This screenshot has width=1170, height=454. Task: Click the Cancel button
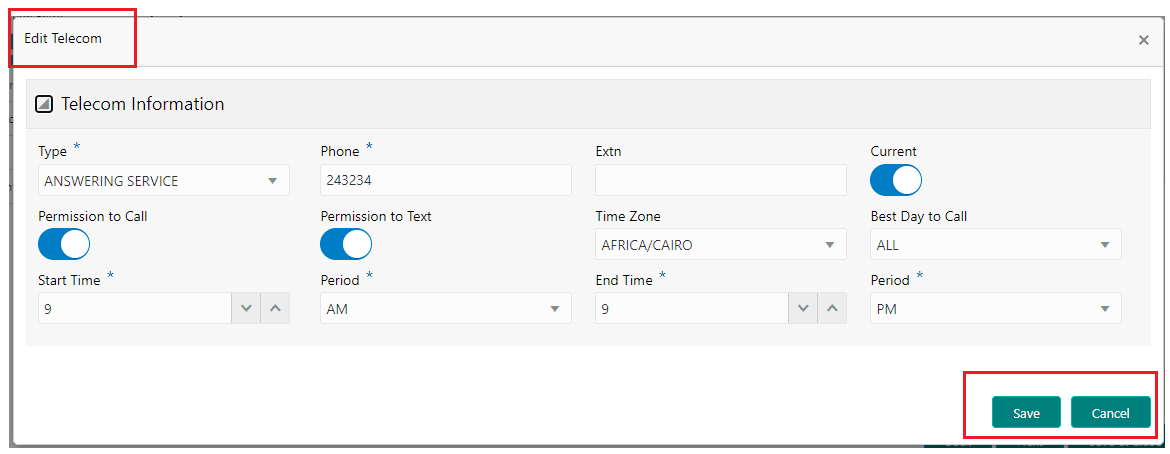coord(1110,413)
